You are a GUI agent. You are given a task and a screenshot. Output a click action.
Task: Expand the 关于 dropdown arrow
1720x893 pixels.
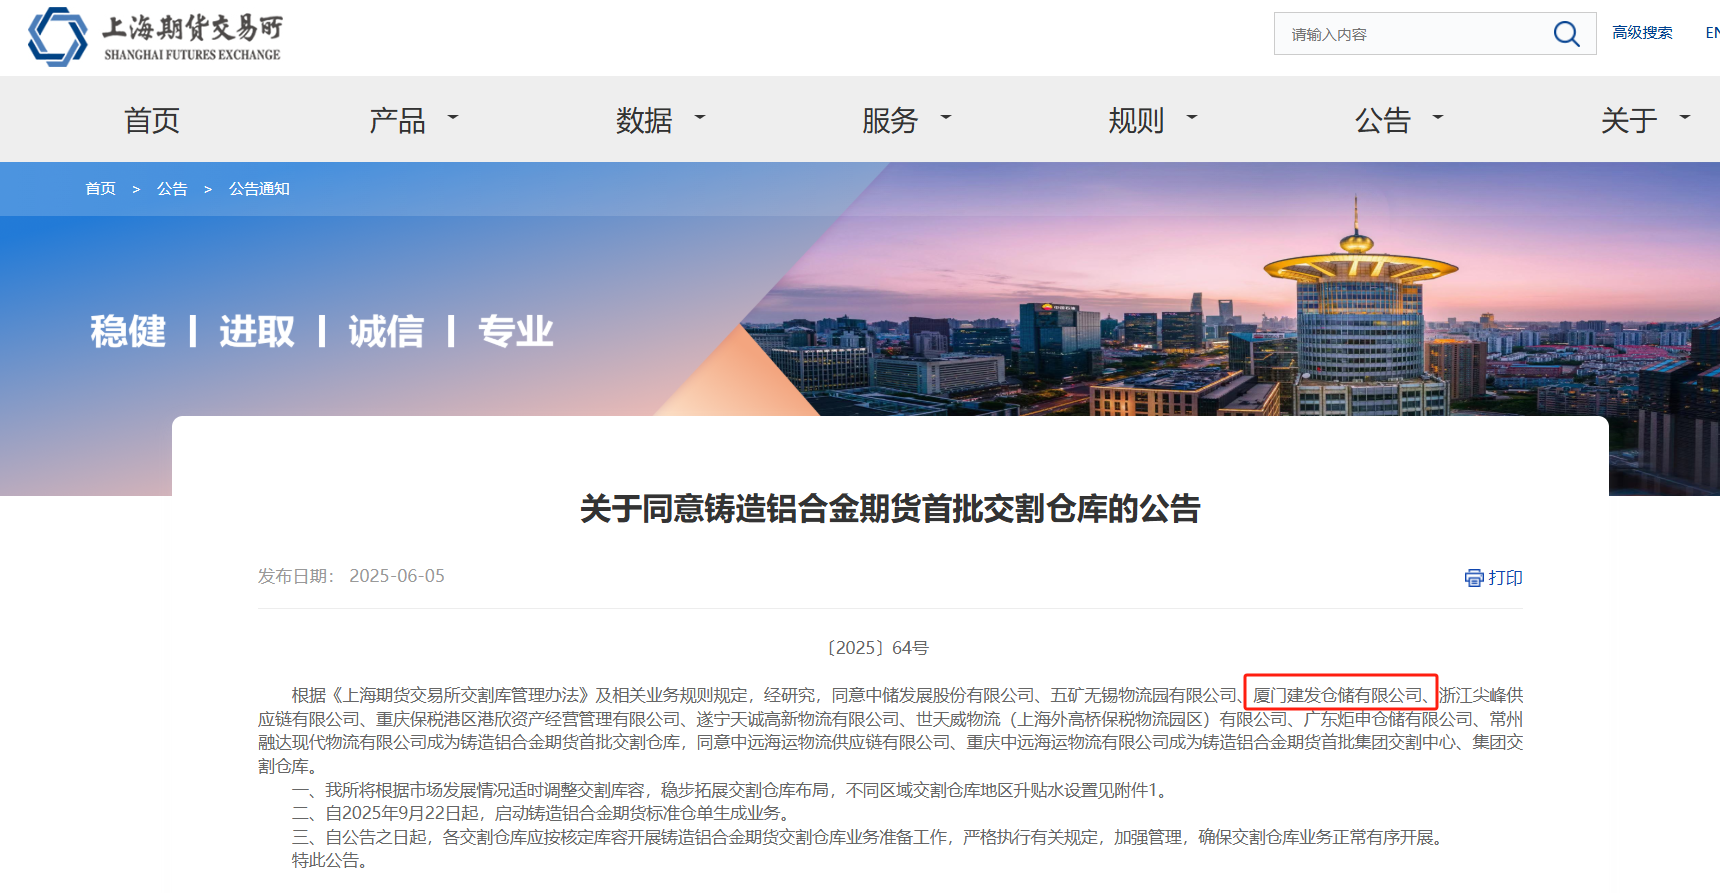pyautogui.click(x=1684, y=118)
